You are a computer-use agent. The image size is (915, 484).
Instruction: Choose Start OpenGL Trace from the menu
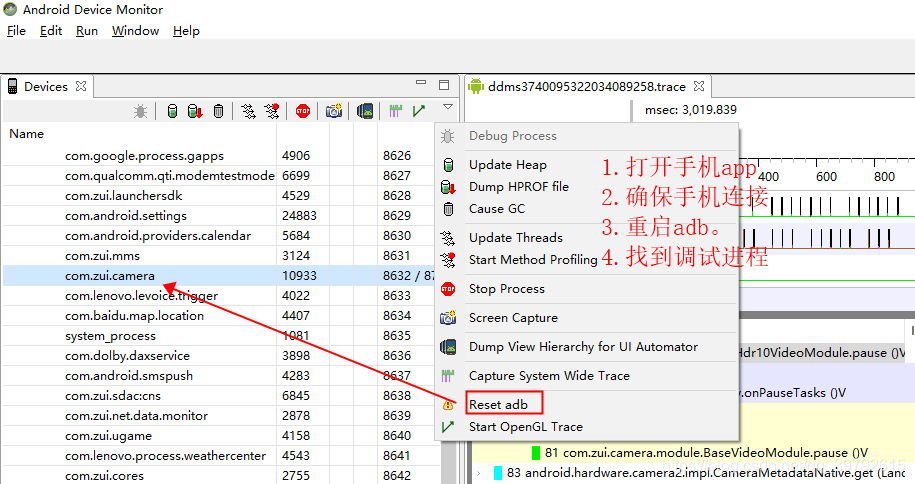coord(526,427)
